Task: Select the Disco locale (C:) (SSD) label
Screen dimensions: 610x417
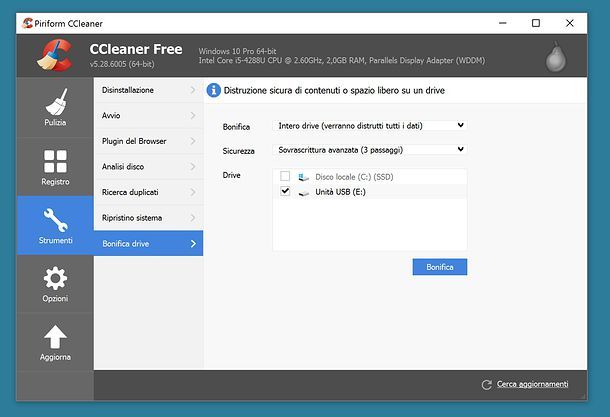Action: pyautogui.click(x=354, y=177)
